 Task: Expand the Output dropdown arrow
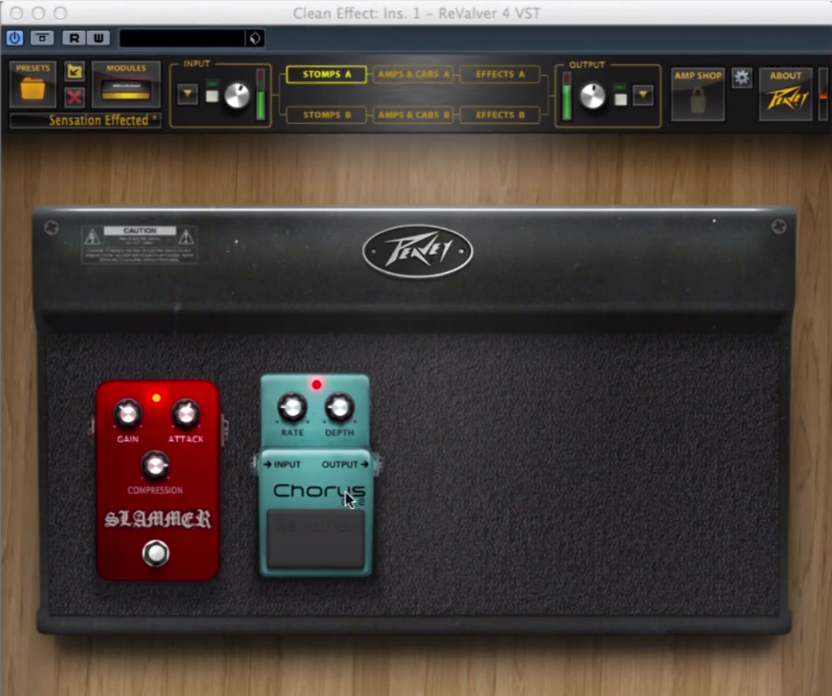pos(643,95)
